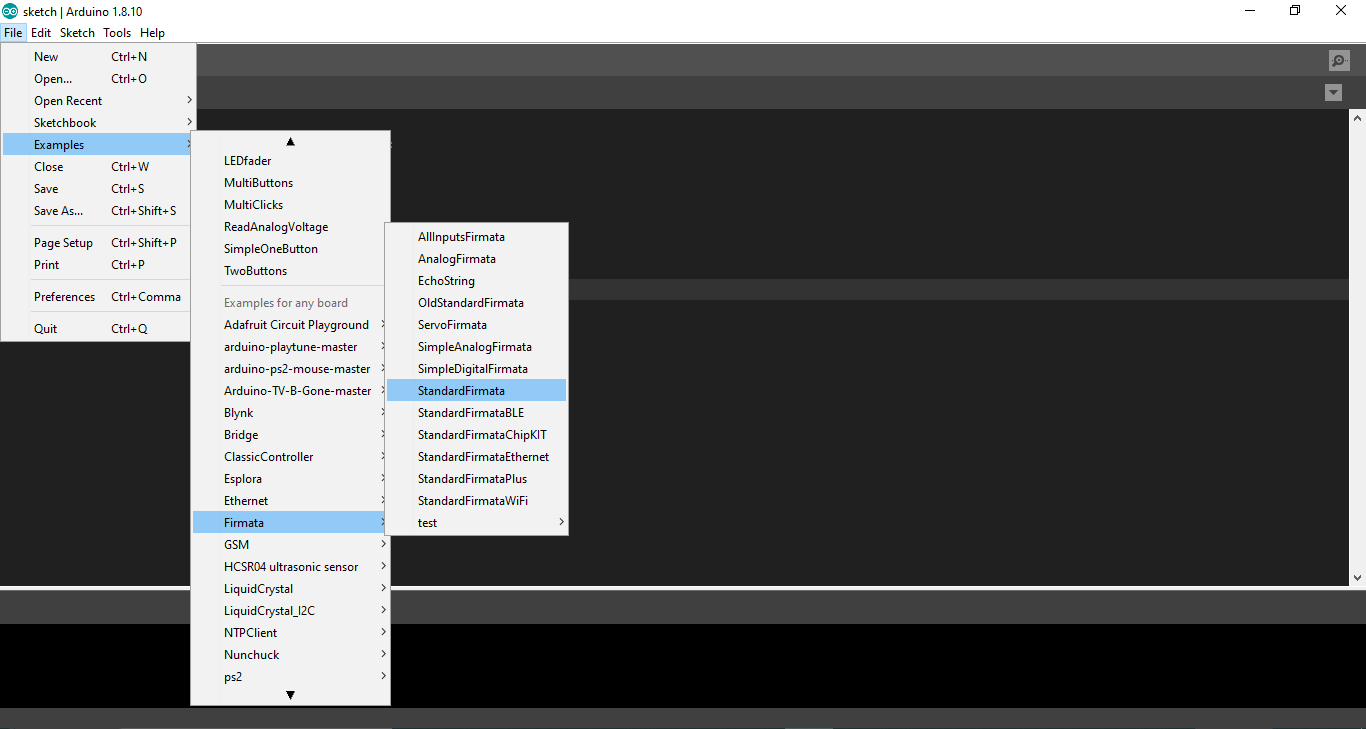The width and height of the screenshot is (1366, 729).
Task: Expand the Esplora examples submenu
Action: tap(290, 479)
